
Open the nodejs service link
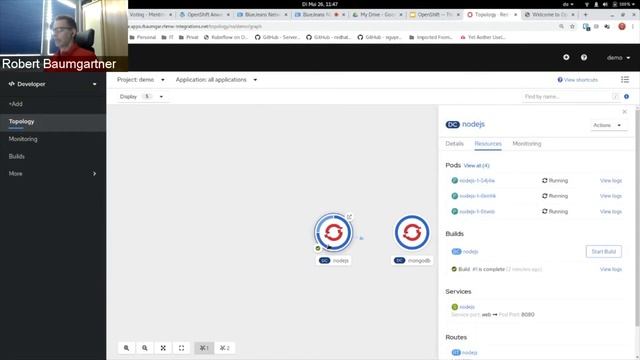tap(467, 307)
